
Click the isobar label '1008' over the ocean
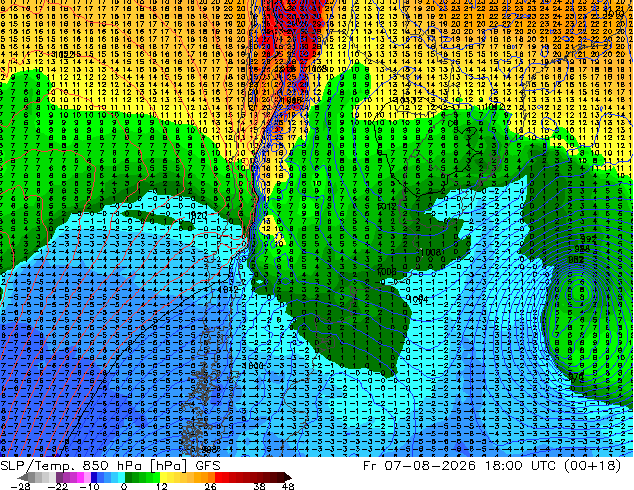[431, 252]
